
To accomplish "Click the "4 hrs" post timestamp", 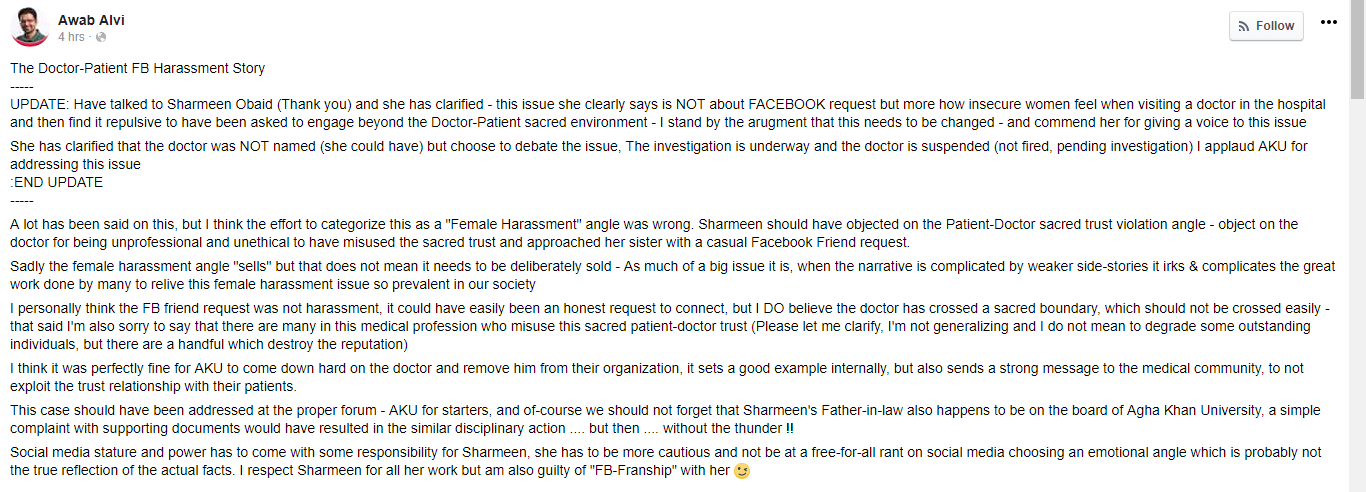I will (71, 37).
